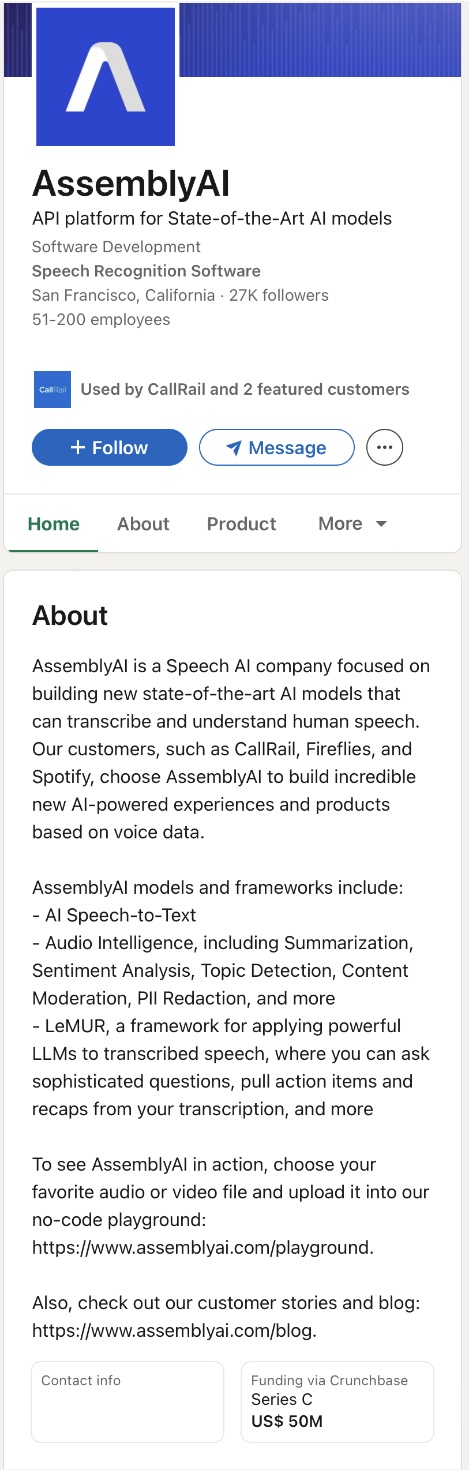Click the paper plane Message icon
Screen dimensions: 469x1470
[234, 448]
